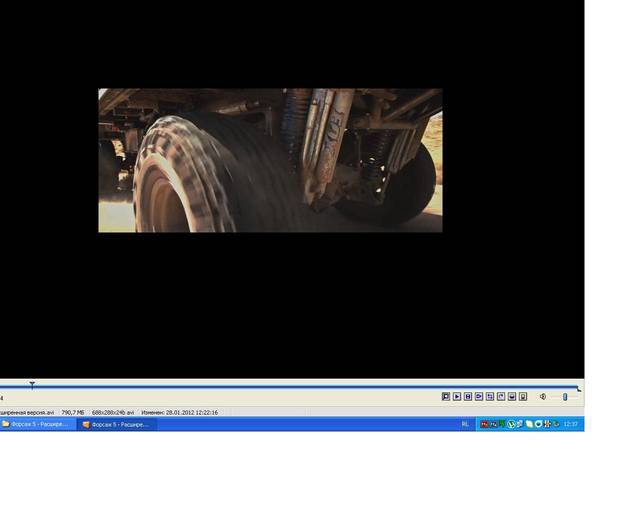Click the stop/pause button after the play button
Screen dimensions: 640x512
click(x=468, y=396)
